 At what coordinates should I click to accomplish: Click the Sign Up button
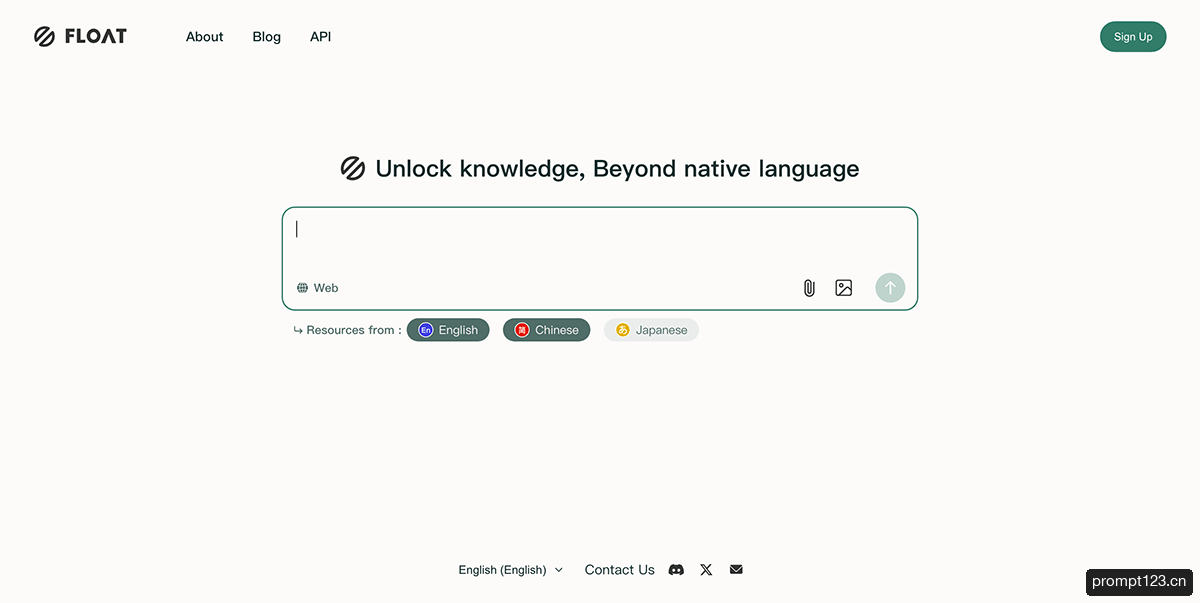(1133, 37)
